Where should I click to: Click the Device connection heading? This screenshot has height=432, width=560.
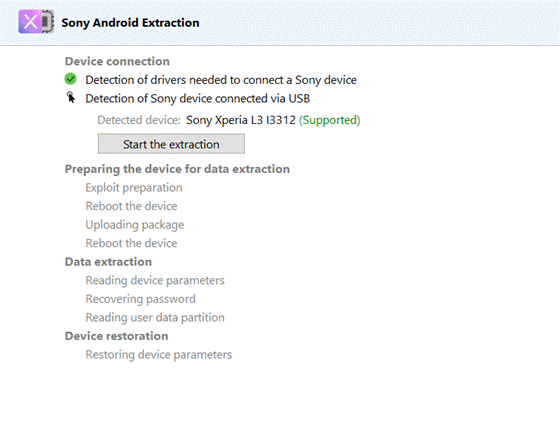point(117,61)
